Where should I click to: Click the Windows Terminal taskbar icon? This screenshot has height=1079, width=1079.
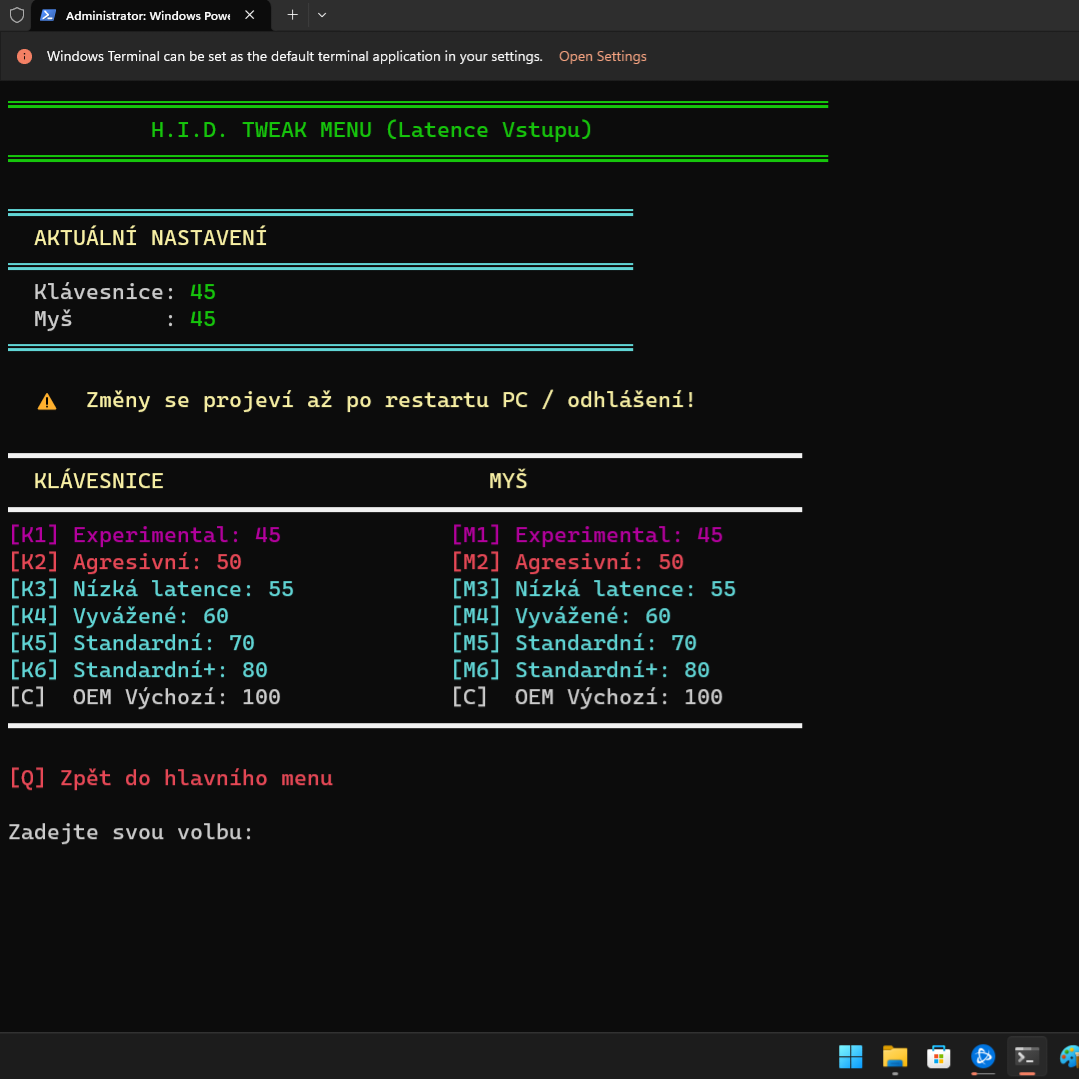(x=1026, y=1056)
